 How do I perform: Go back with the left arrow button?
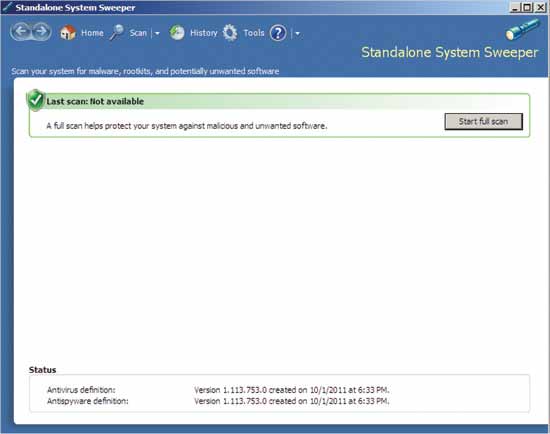(21, 32)
